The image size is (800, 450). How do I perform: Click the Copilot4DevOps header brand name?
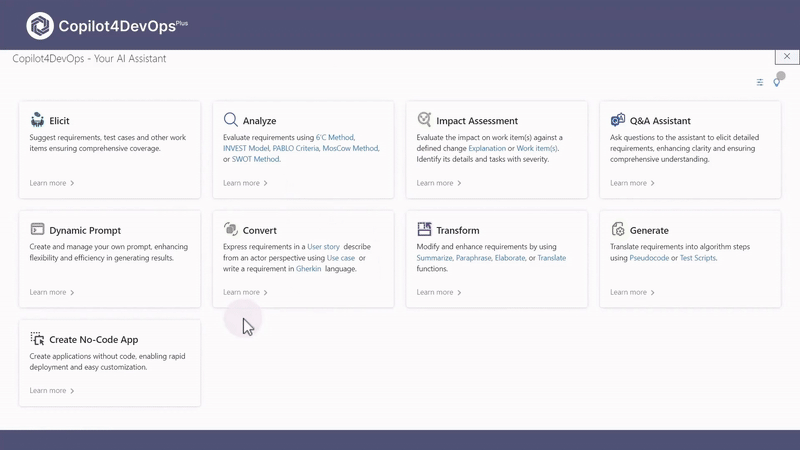pos(123,26)
